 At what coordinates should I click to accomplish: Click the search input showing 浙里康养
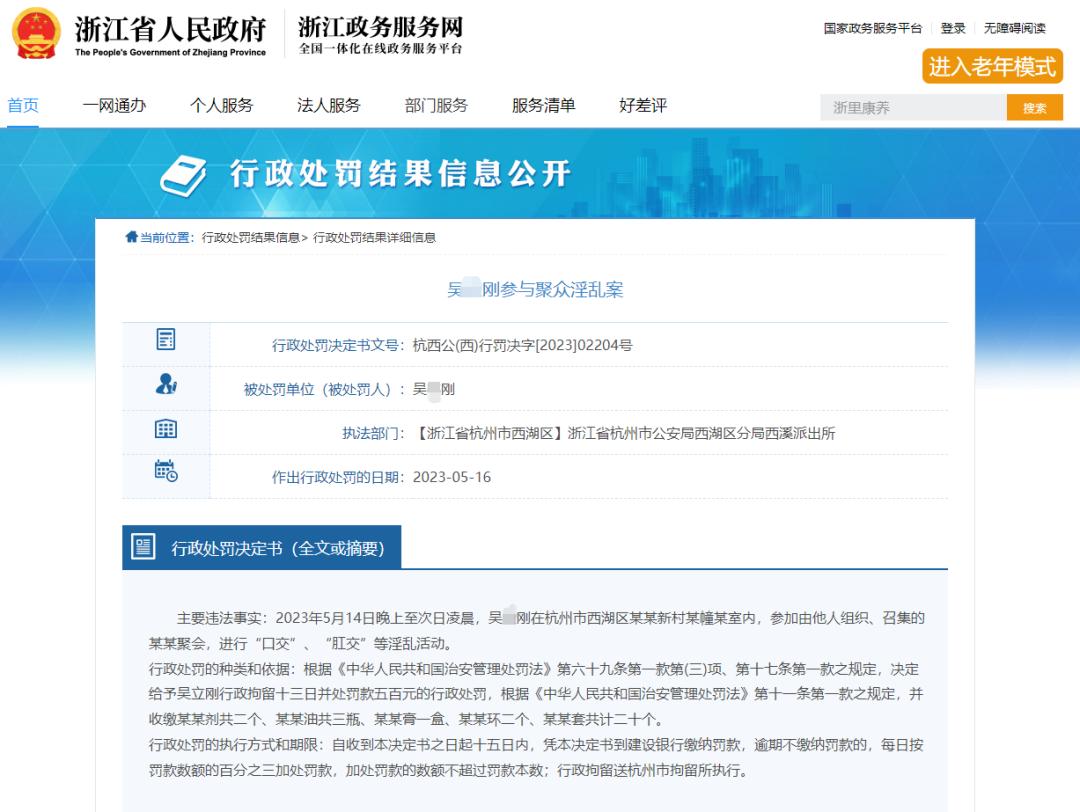pos(910,107)
